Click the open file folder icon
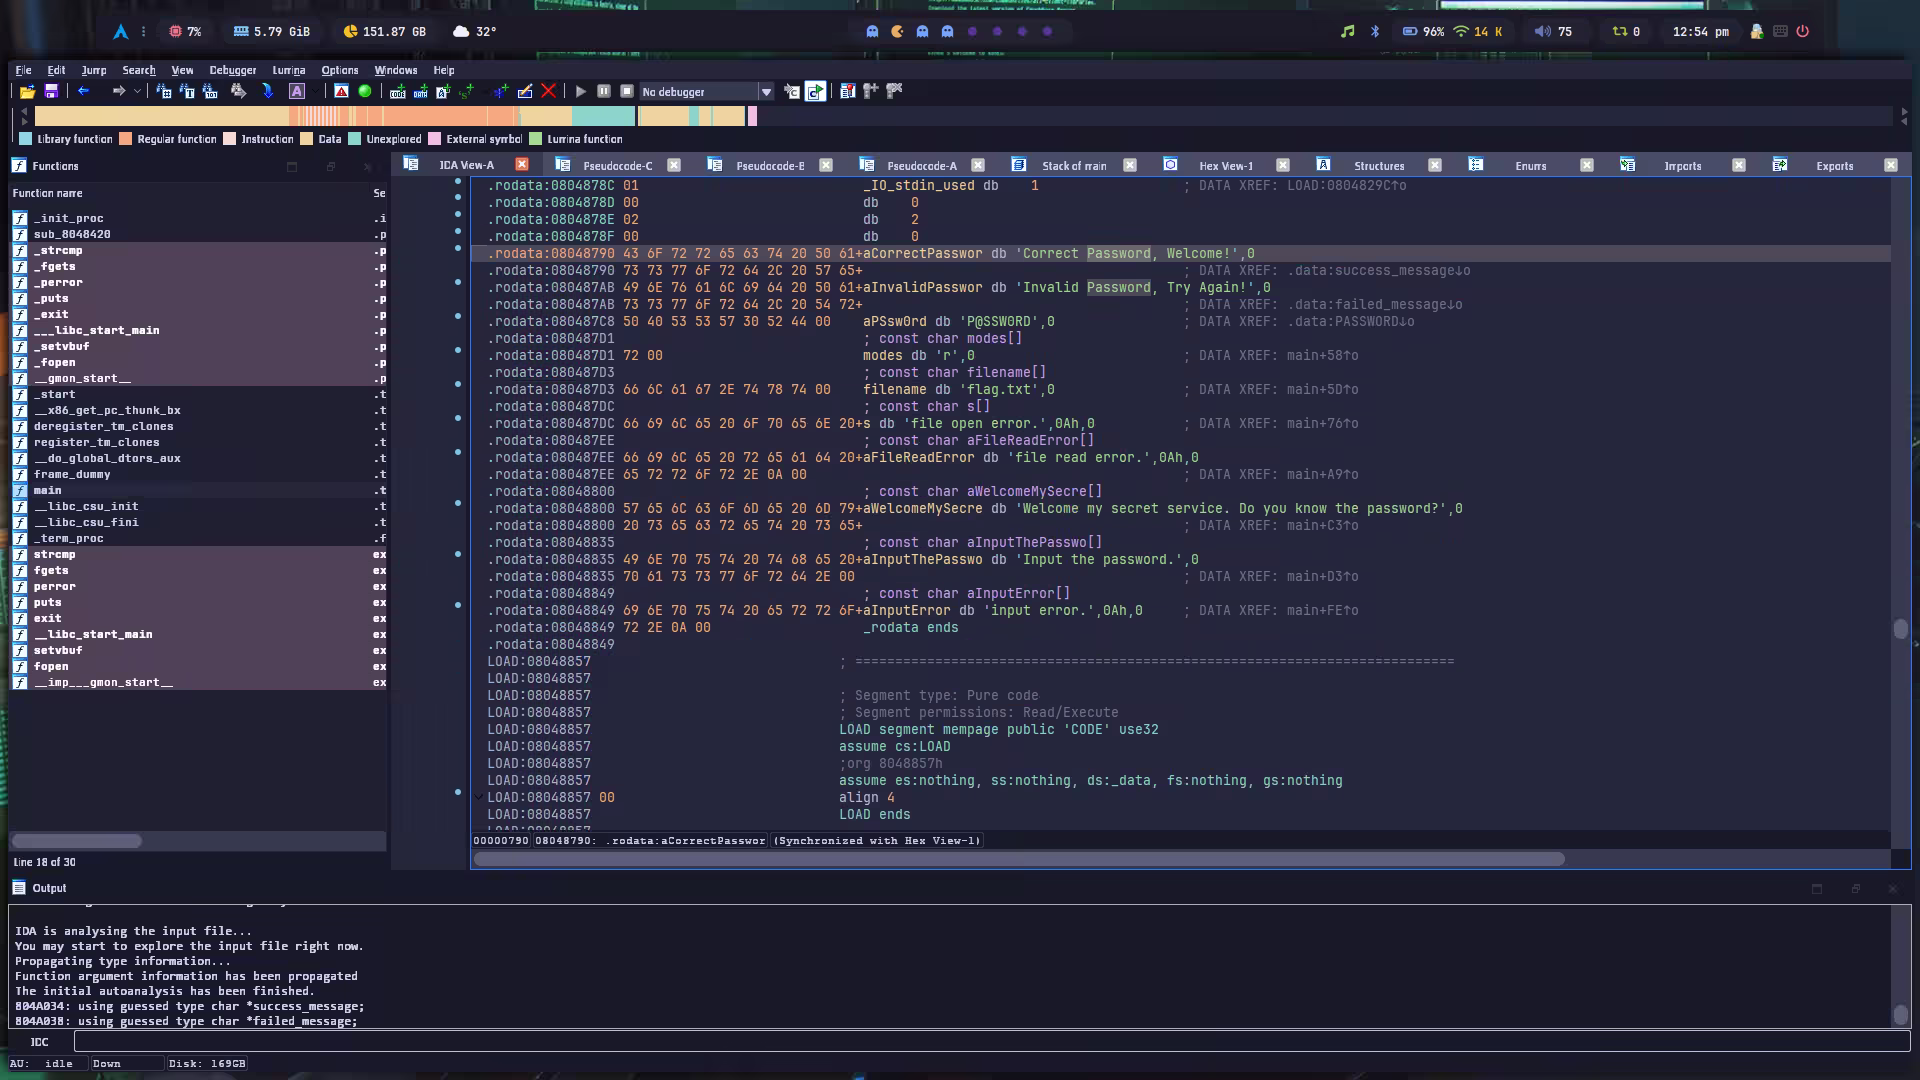1920x1080 pixels. click(x=27, y=91)
